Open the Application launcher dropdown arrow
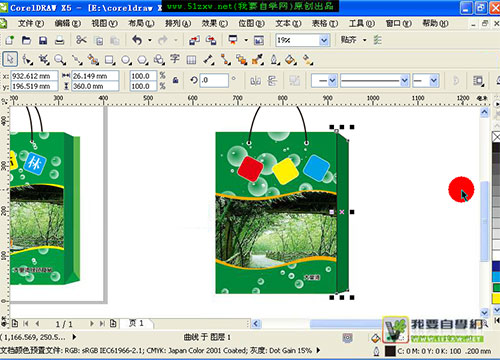Screen dimensions: 500x360 (x=246, y=40)
